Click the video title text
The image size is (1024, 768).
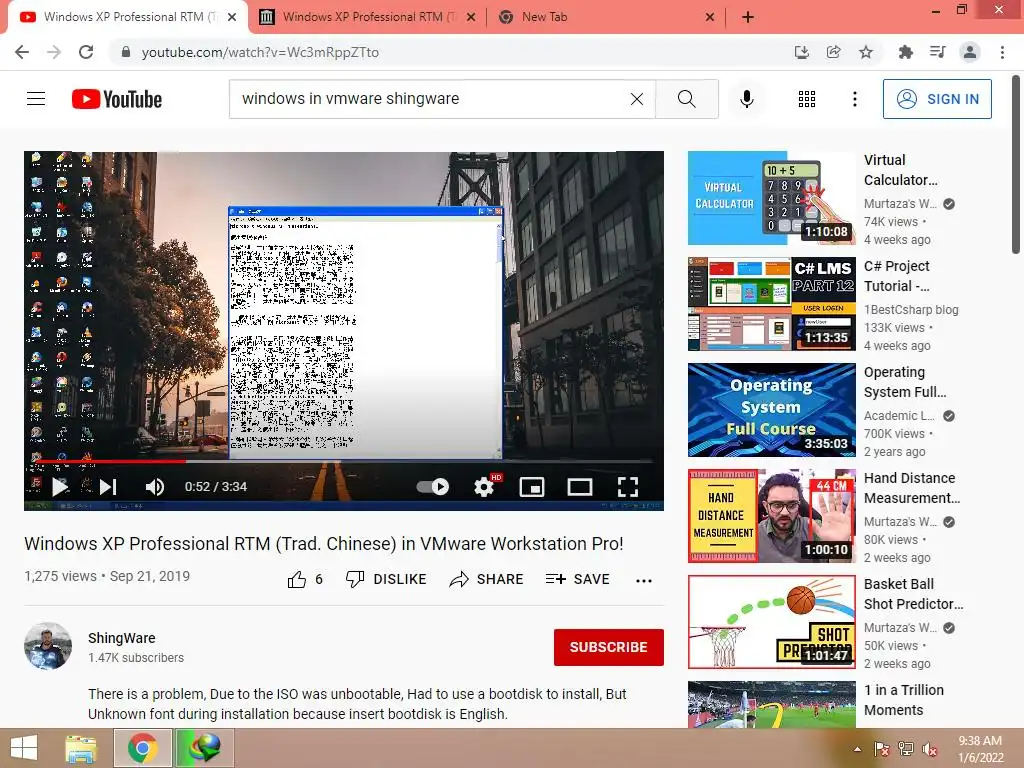pos(324,543)
